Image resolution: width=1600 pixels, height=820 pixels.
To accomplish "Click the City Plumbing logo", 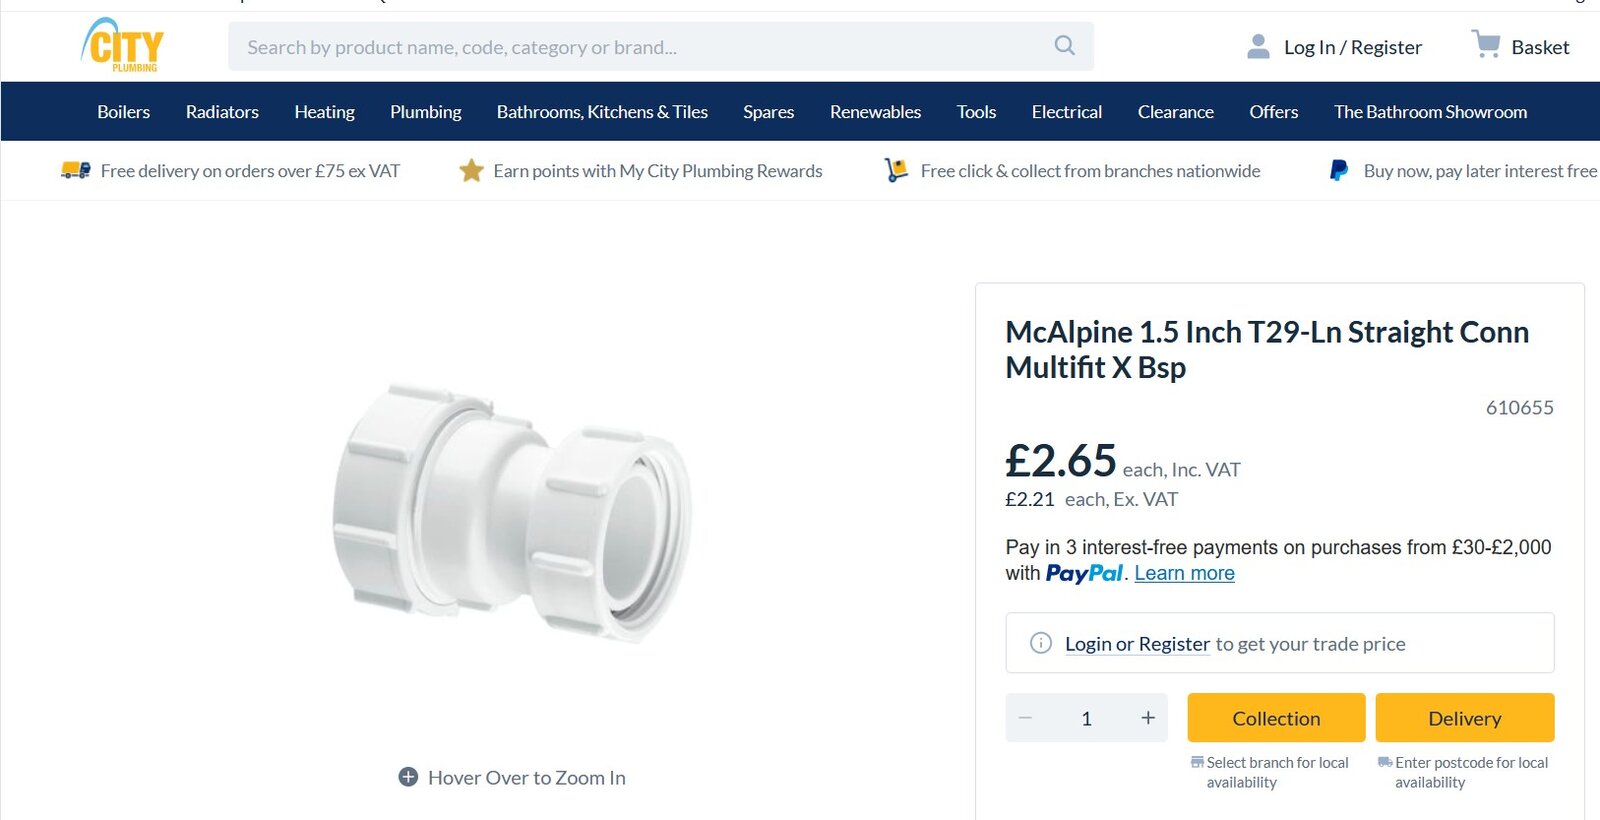I will [123, 46].
